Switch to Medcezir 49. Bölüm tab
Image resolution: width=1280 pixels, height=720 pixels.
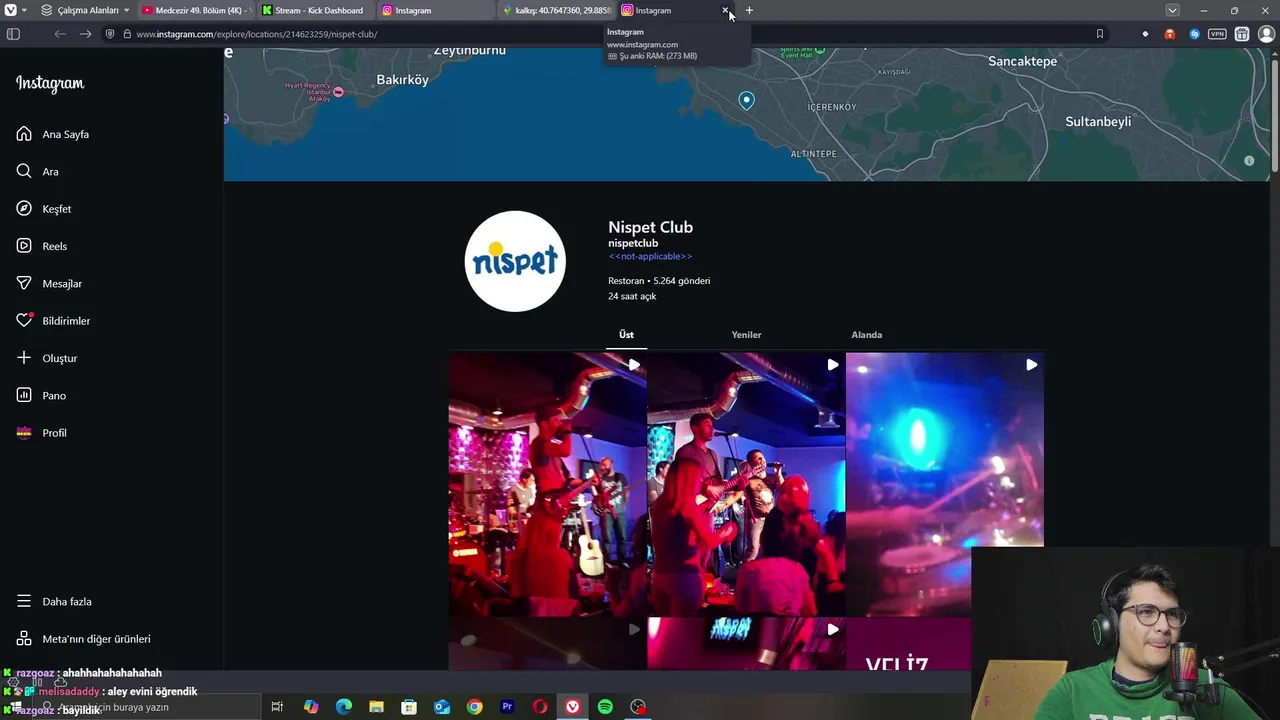(195, 10)
